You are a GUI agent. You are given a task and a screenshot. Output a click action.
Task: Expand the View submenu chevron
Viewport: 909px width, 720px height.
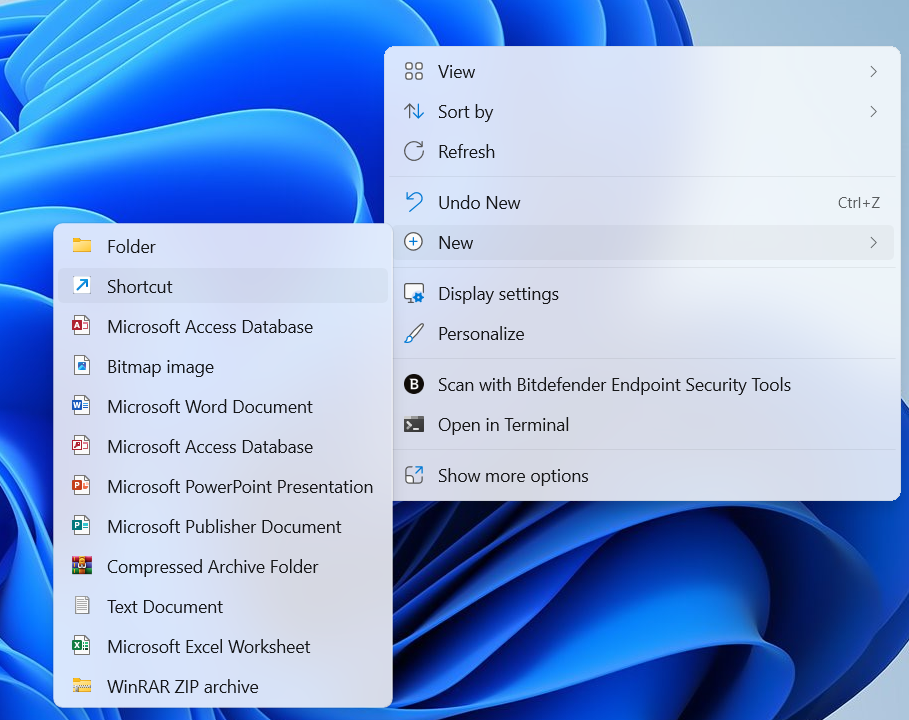pyautogui.click(x=874, y=71)
